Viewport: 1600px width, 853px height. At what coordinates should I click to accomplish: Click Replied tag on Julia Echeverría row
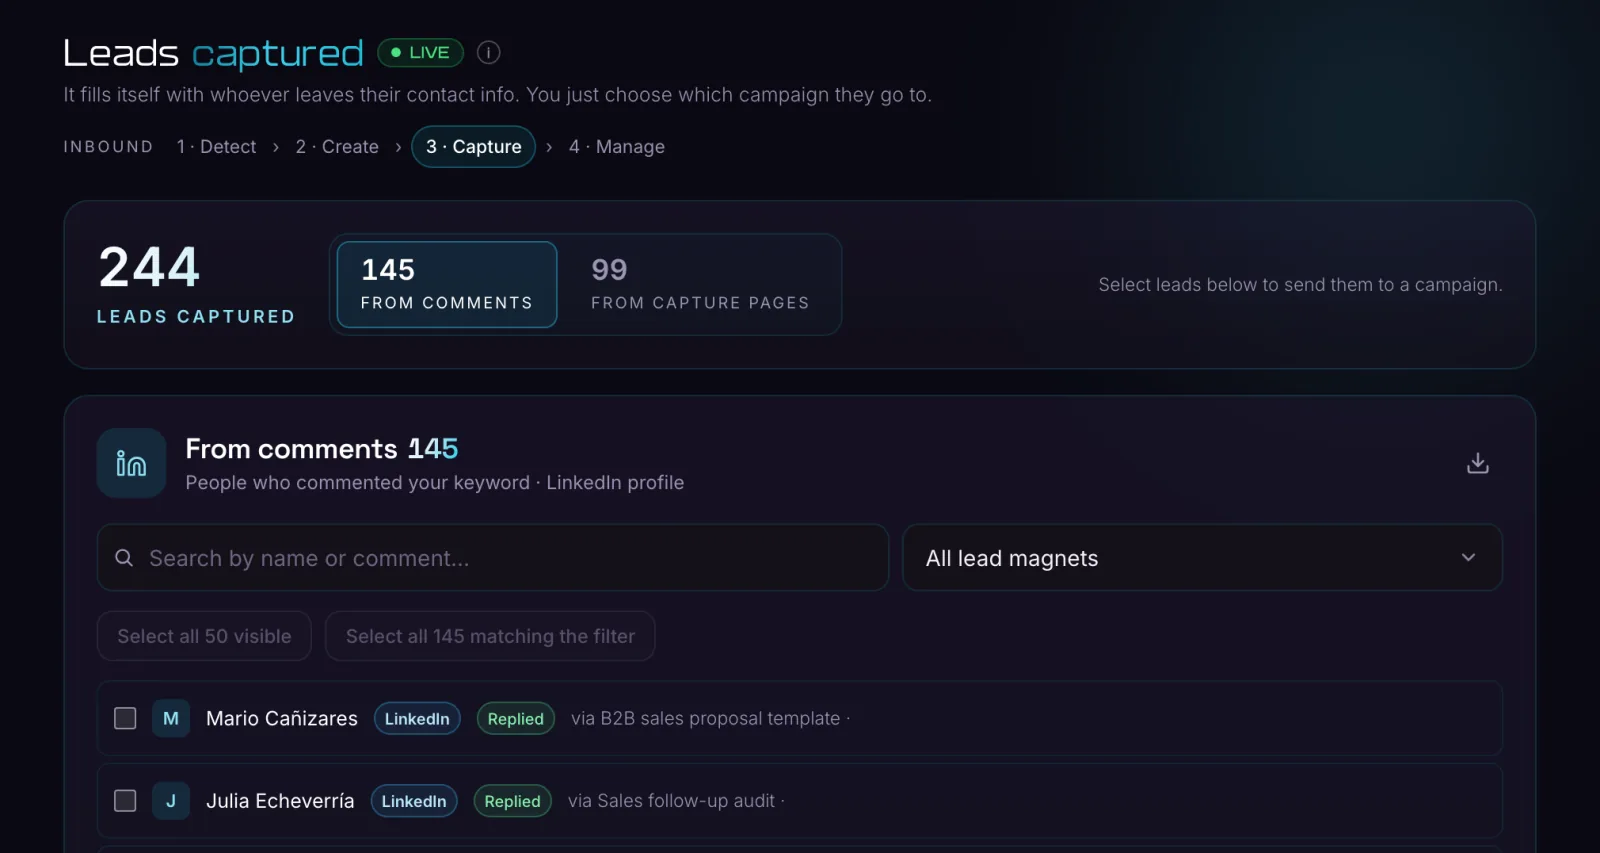[512, 801]
